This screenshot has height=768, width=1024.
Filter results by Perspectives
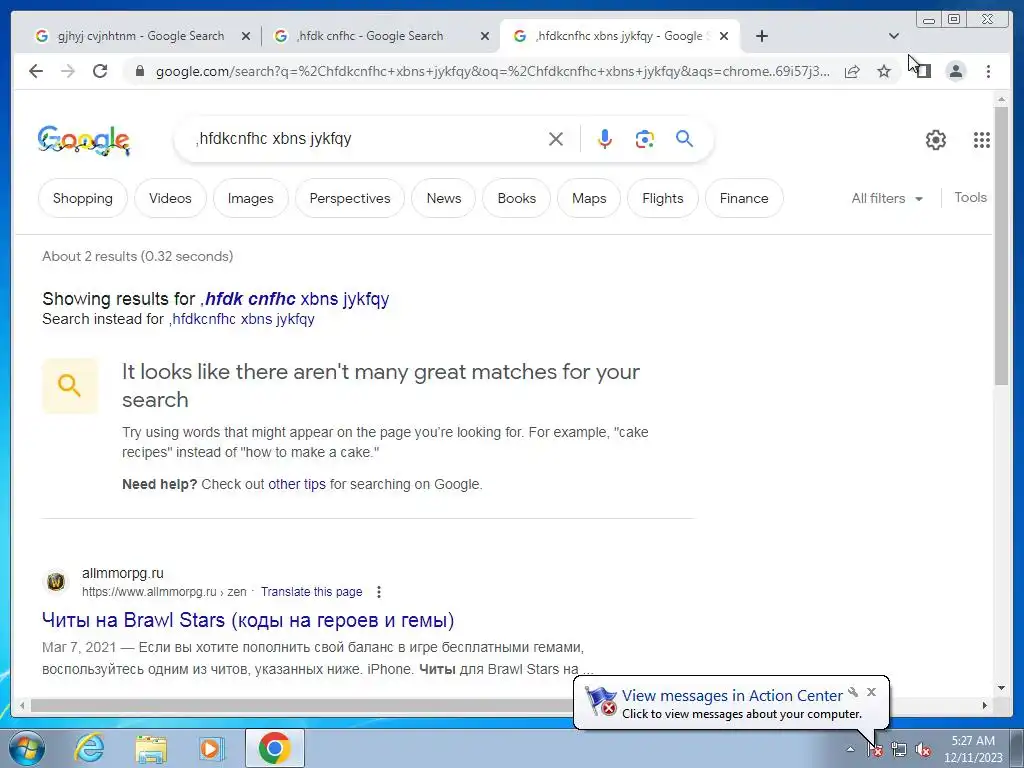(349, 198)
